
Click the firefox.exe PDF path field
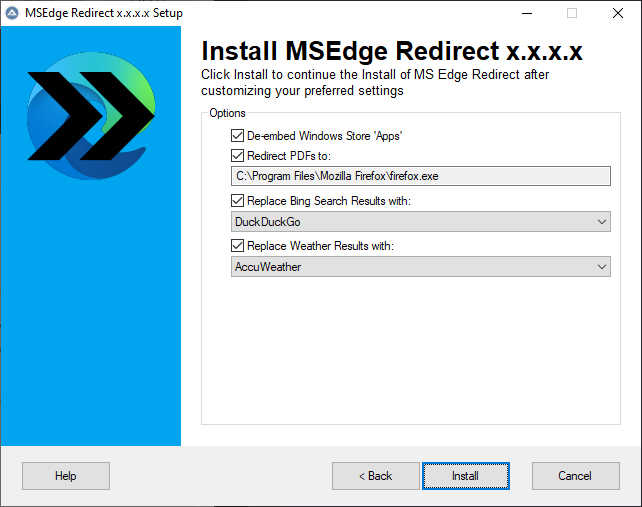[x=420, y=176]
